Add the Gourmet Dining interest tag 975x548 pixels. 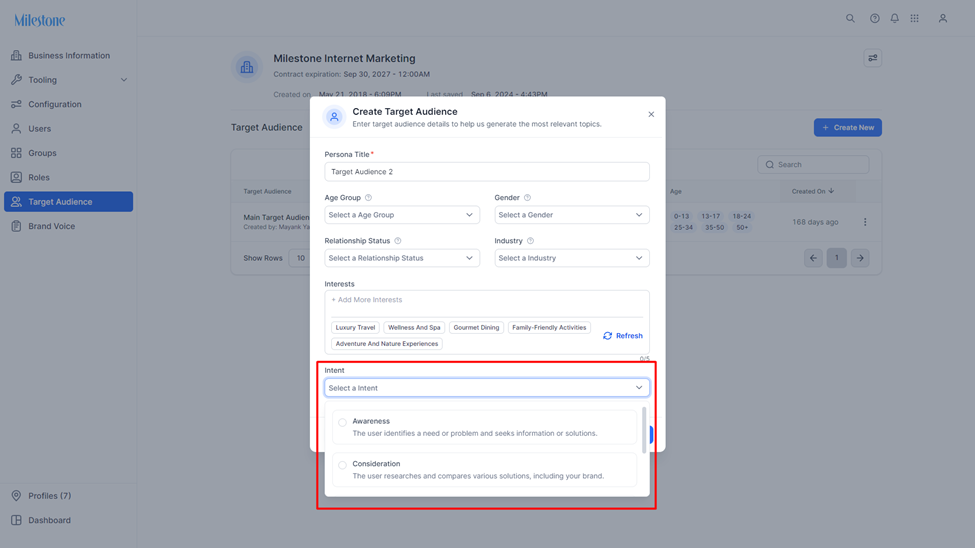pos(476,328)
